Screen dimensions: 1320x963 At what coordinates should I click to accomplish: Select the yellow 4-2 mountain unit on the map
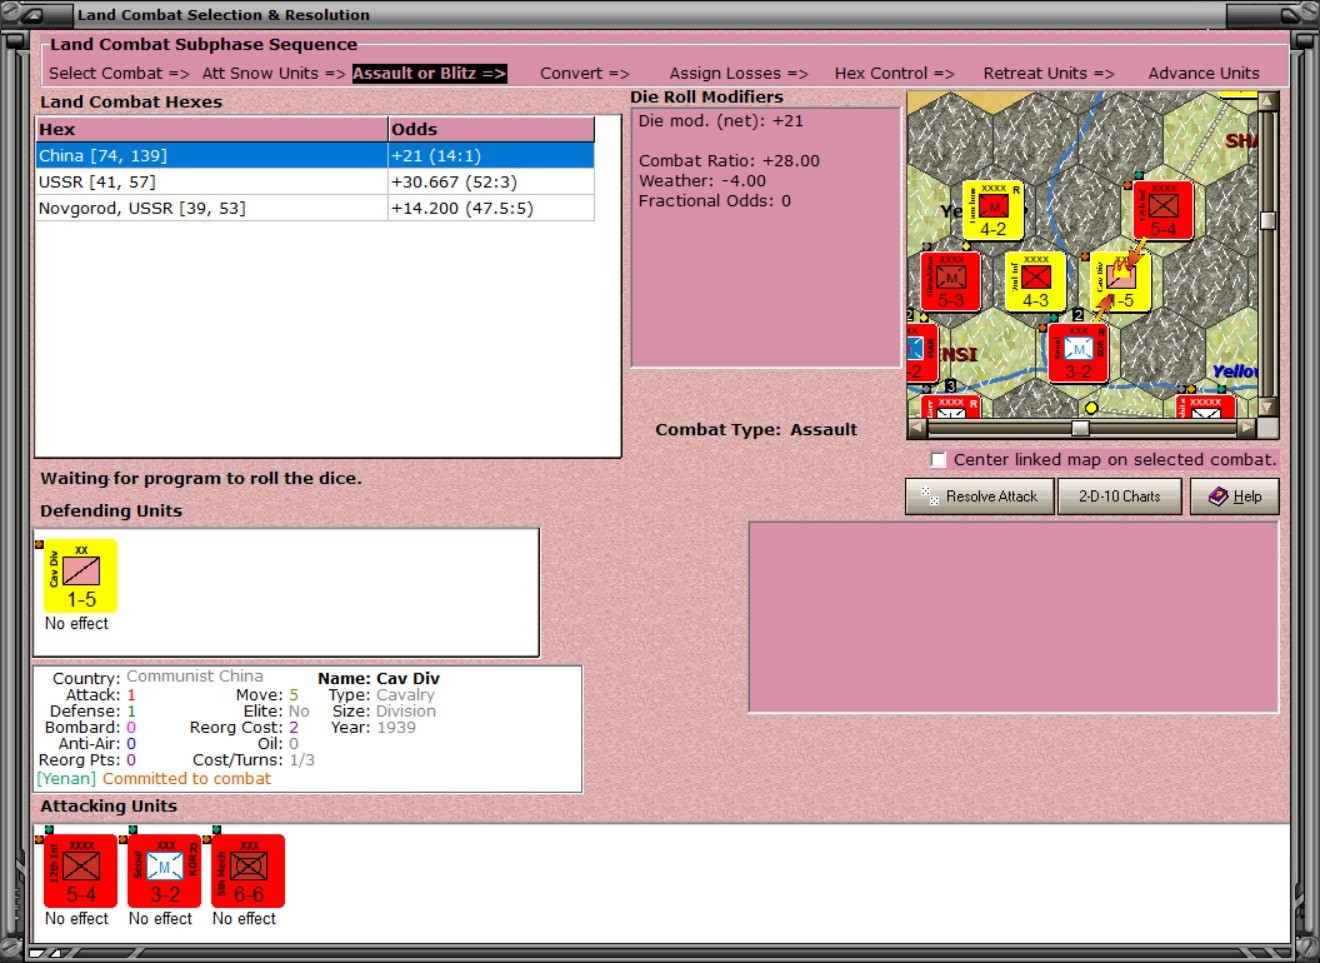click(x=992, y=210)
